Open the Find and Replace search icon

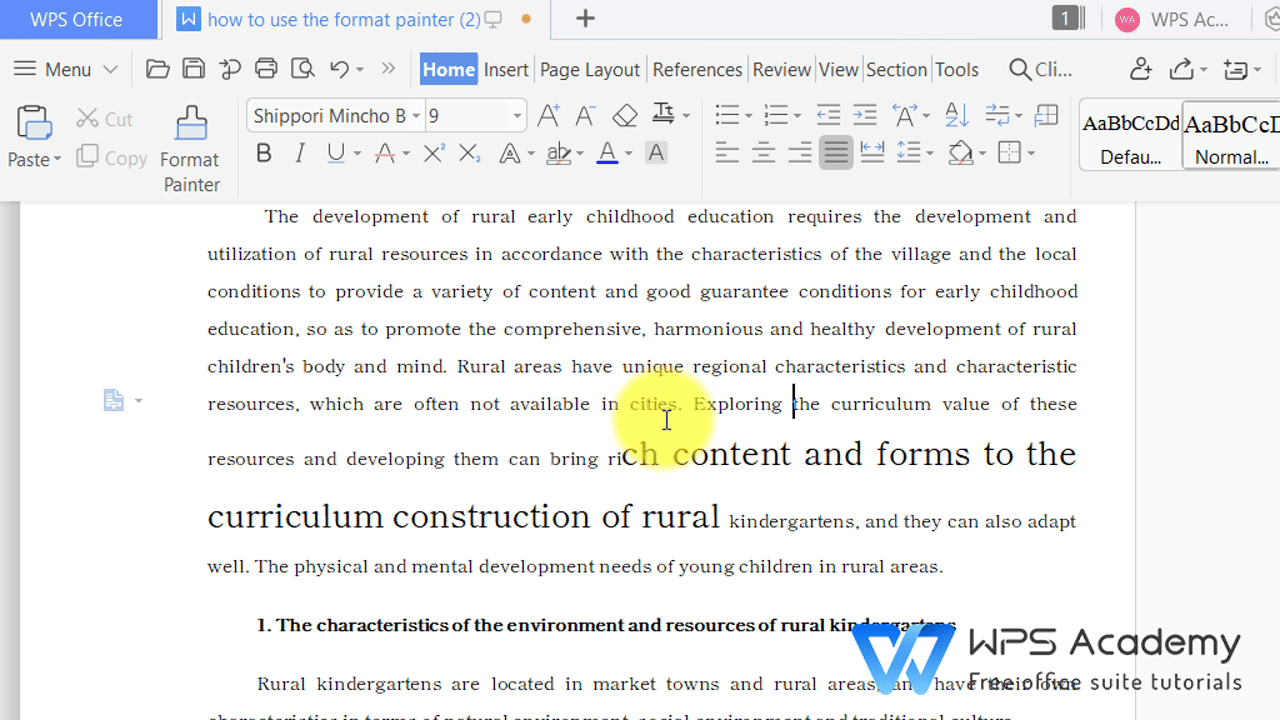pyautogui.click(x=1020, y=69)
